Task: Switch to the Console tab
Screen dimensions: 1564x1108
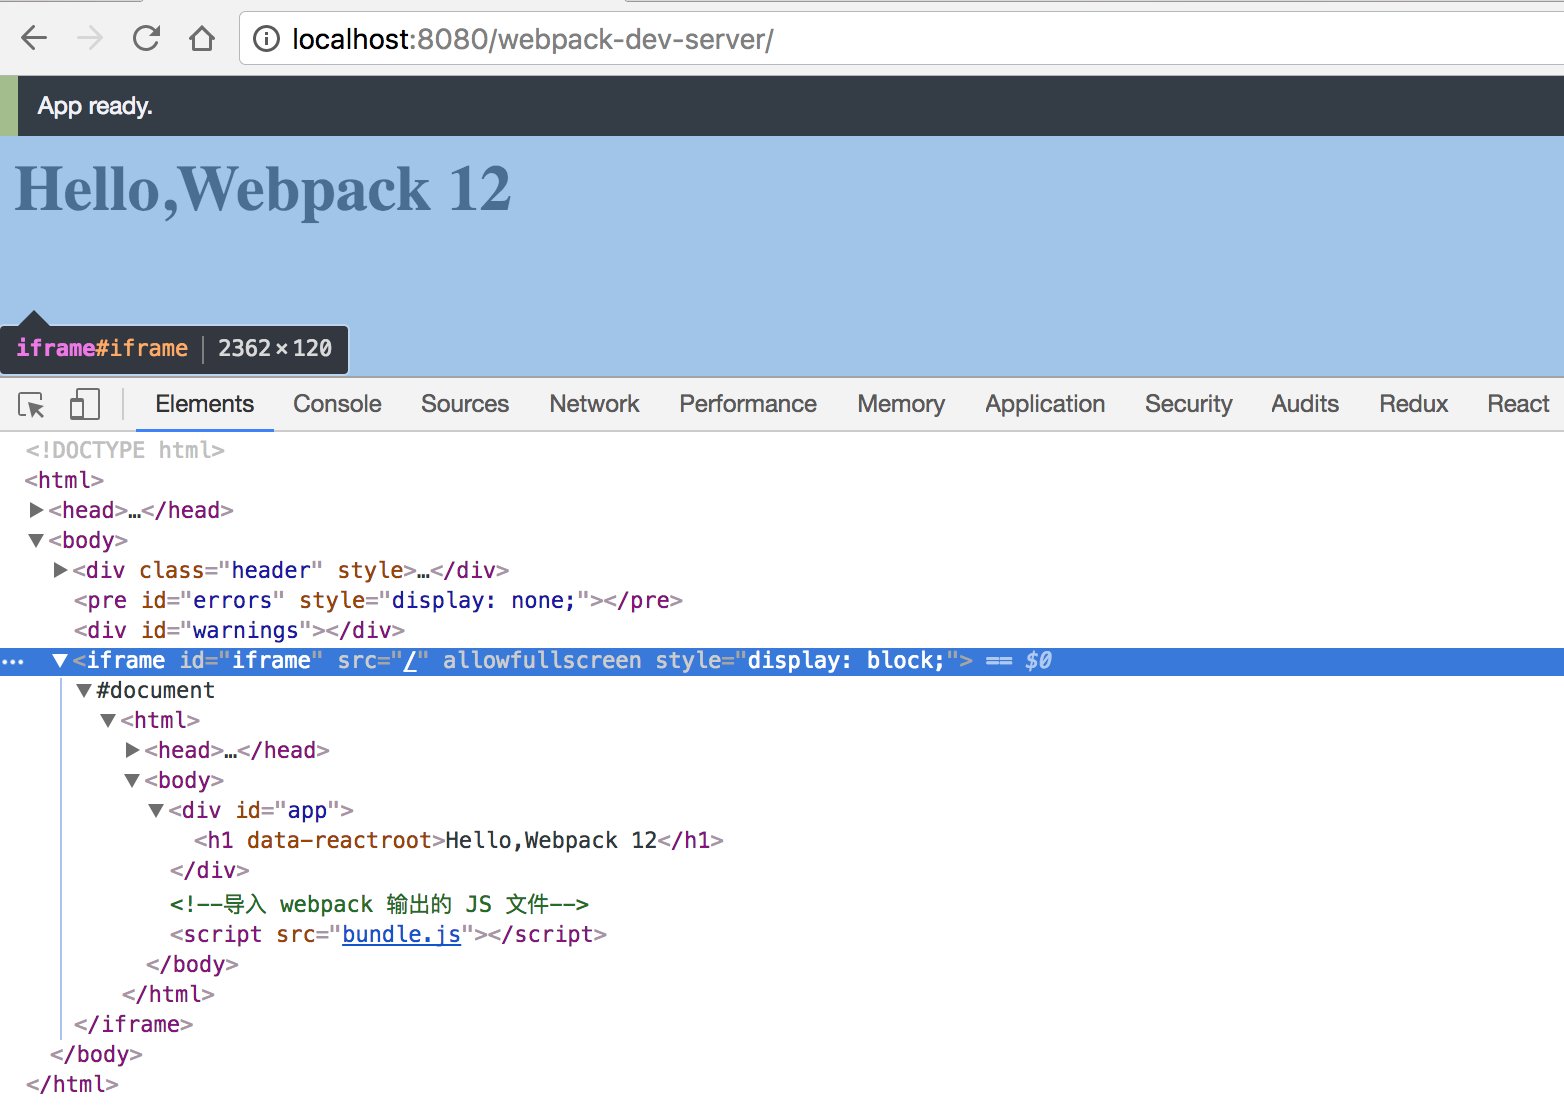Action: tap(337, 404)
